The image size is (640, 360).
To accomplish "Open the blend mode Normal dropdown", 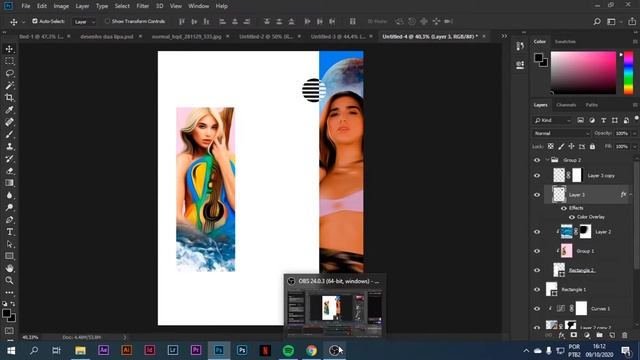I will pyautogui.click(x=562, y=133).
